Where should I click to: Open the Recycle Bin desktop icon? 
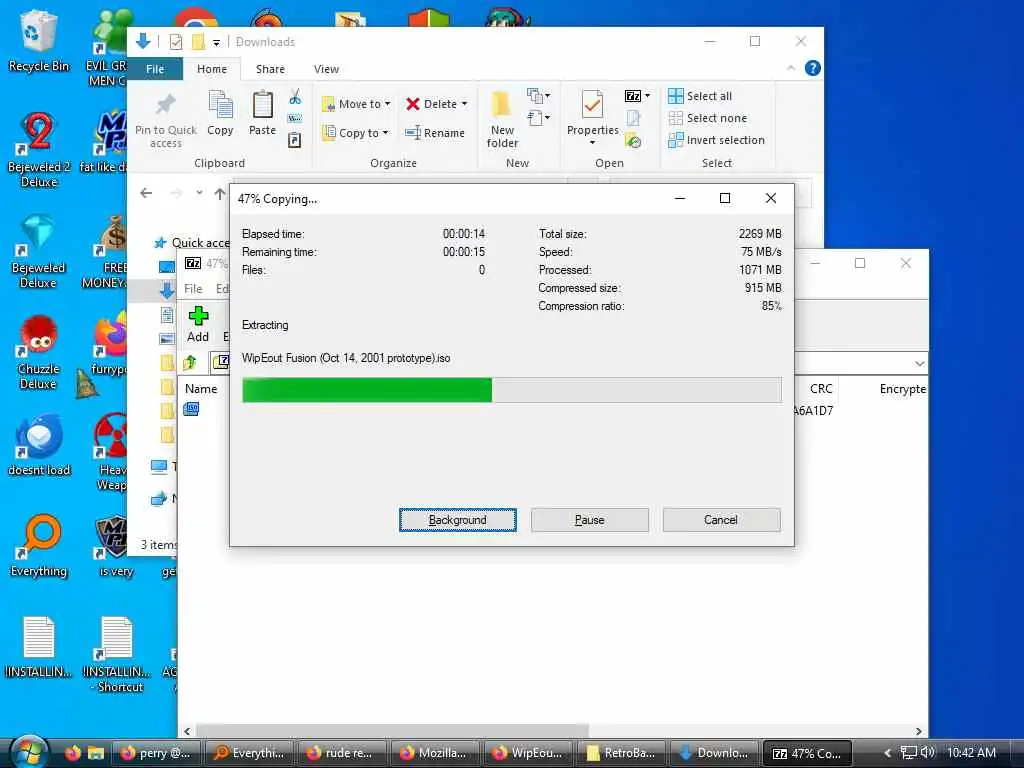pyautogui.click(x=39, y=40)
